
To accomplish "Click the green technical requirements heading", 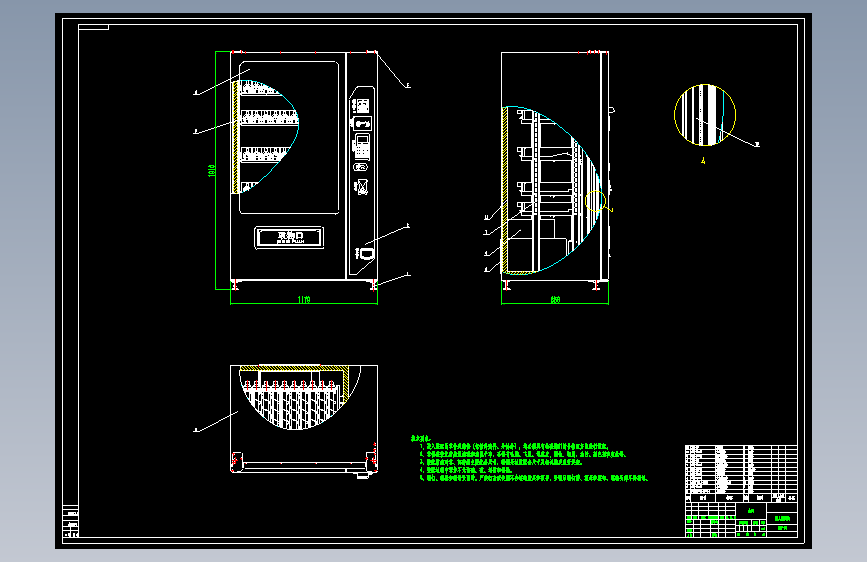I will point(420,438).
